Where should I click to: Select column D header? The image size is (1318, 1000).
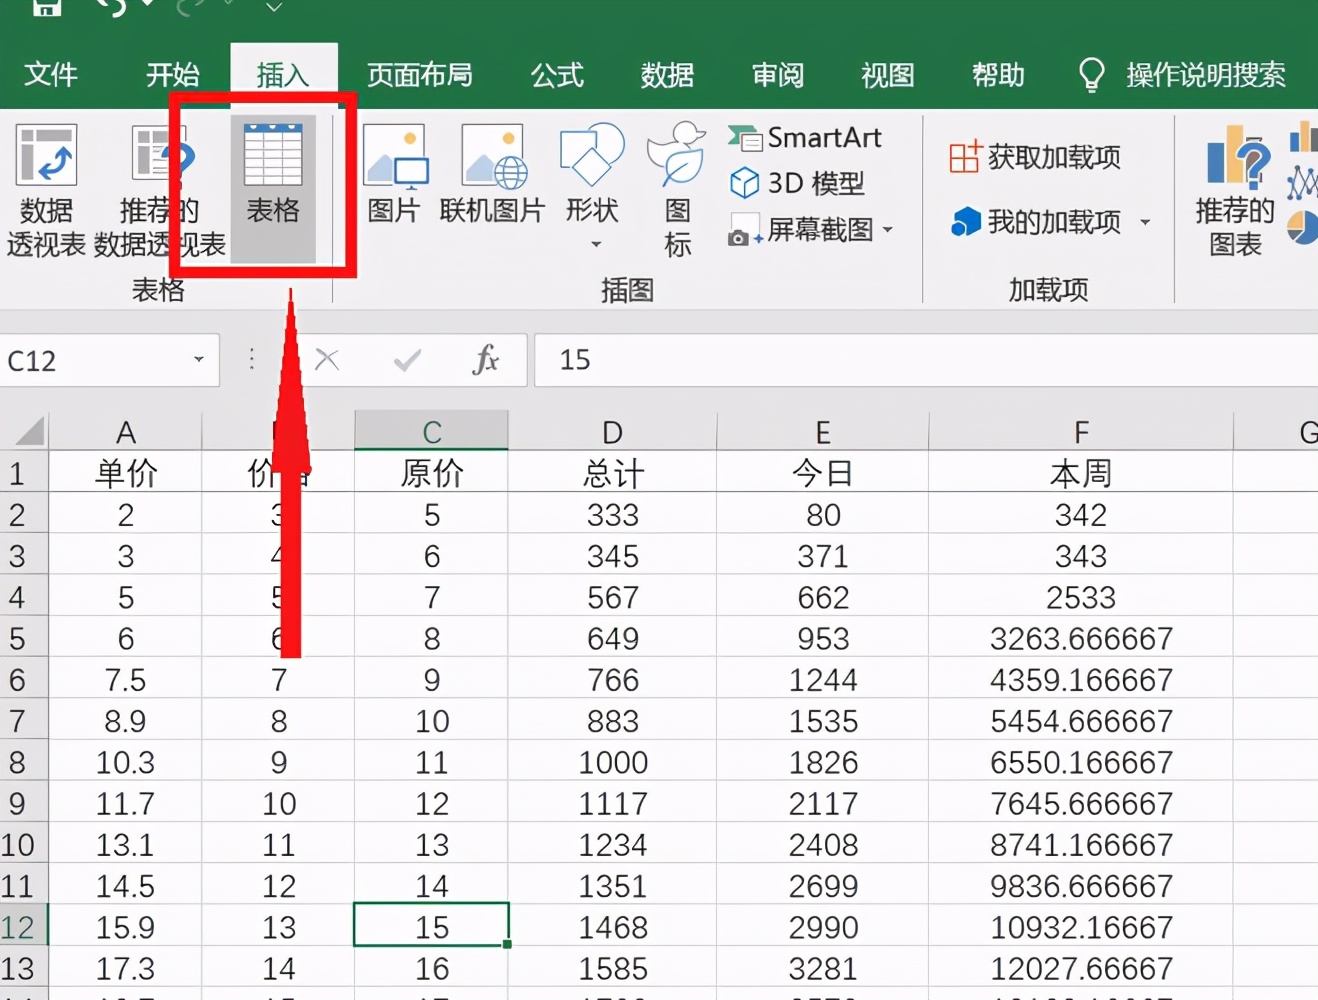612,432
